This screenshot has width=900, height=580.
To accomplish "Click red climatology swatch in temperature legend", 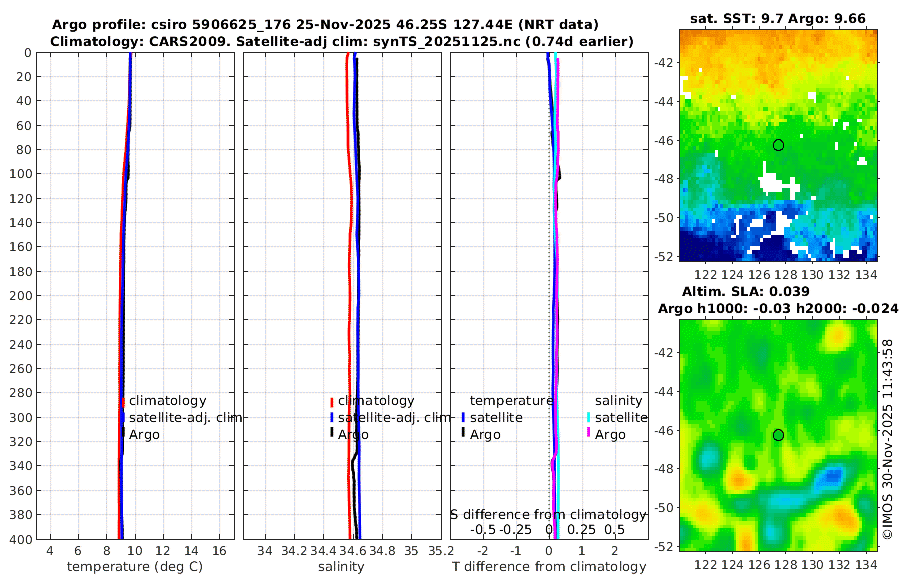I will 123,402.
